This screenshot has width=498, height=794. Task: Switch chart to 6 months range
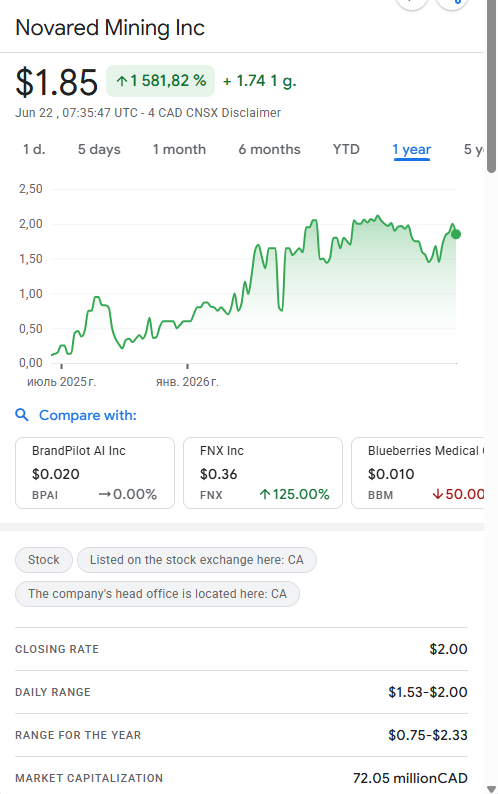pyautogui.click(x=270, y=149)
